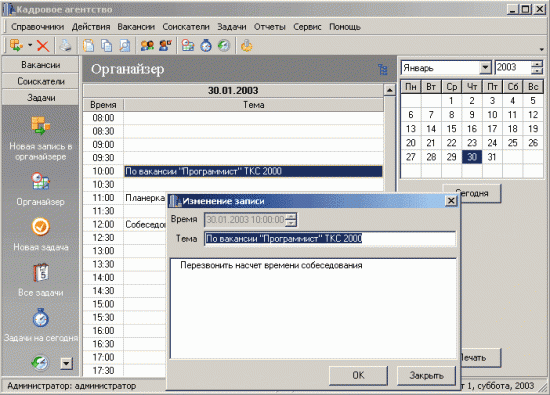Select day 12 in the calendar
The width and height of the screenshot is (550, 395).
pyautogui.click(x=533, y=115)
